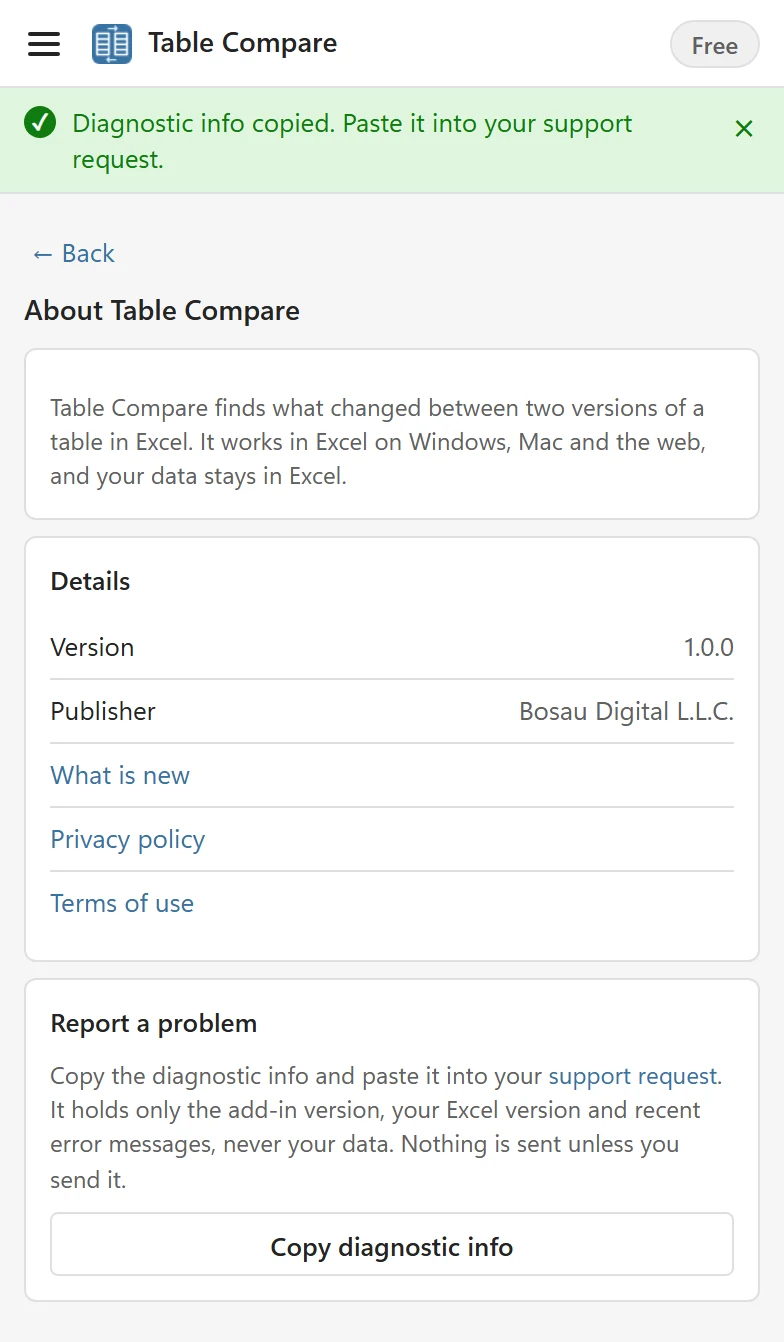Open the Terms of use link
784x1342 pixels.
tap(122, 903)
